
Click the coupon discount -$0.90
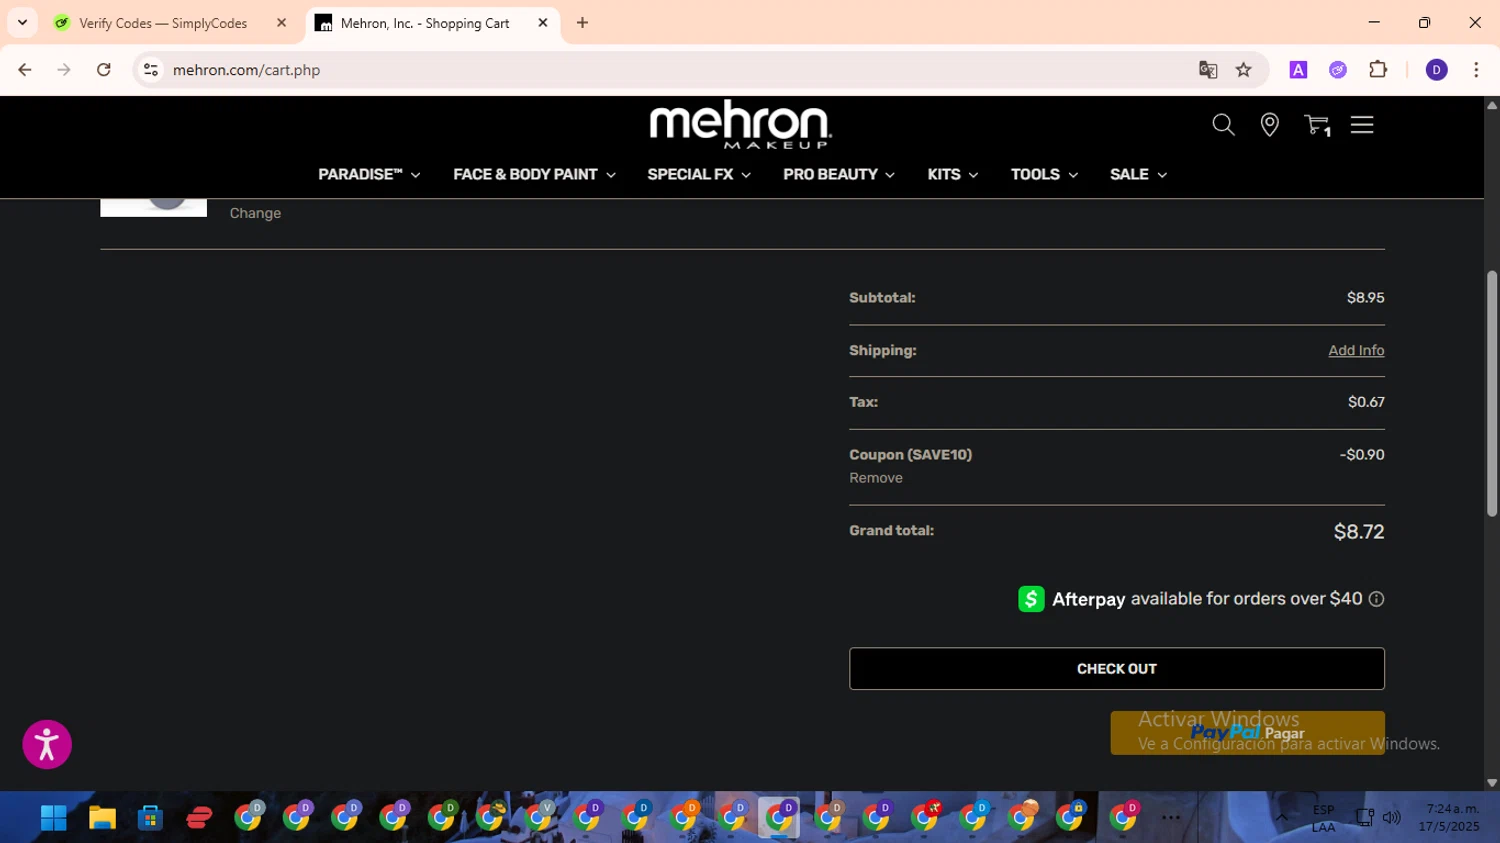[1362, 455]
